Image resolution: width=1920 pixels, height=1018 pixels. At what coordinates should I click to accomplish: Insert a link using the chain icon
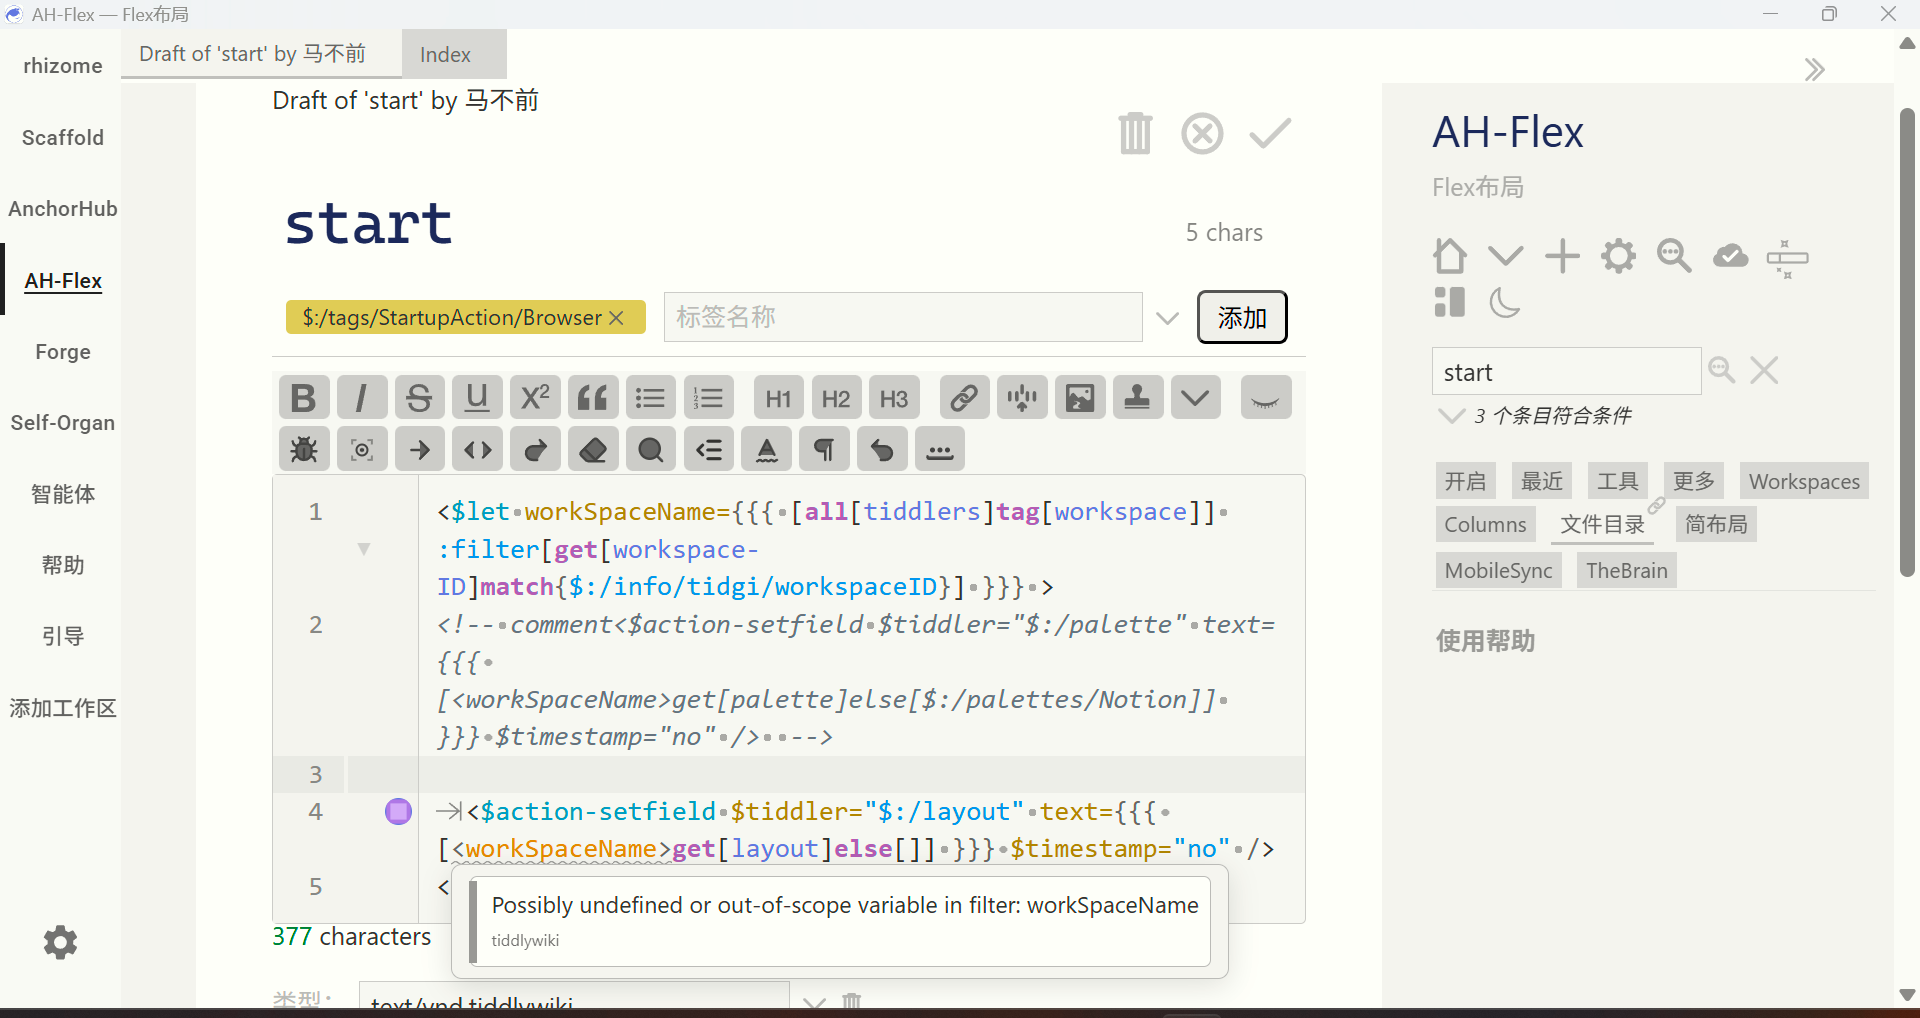click(x=964, y=398)
